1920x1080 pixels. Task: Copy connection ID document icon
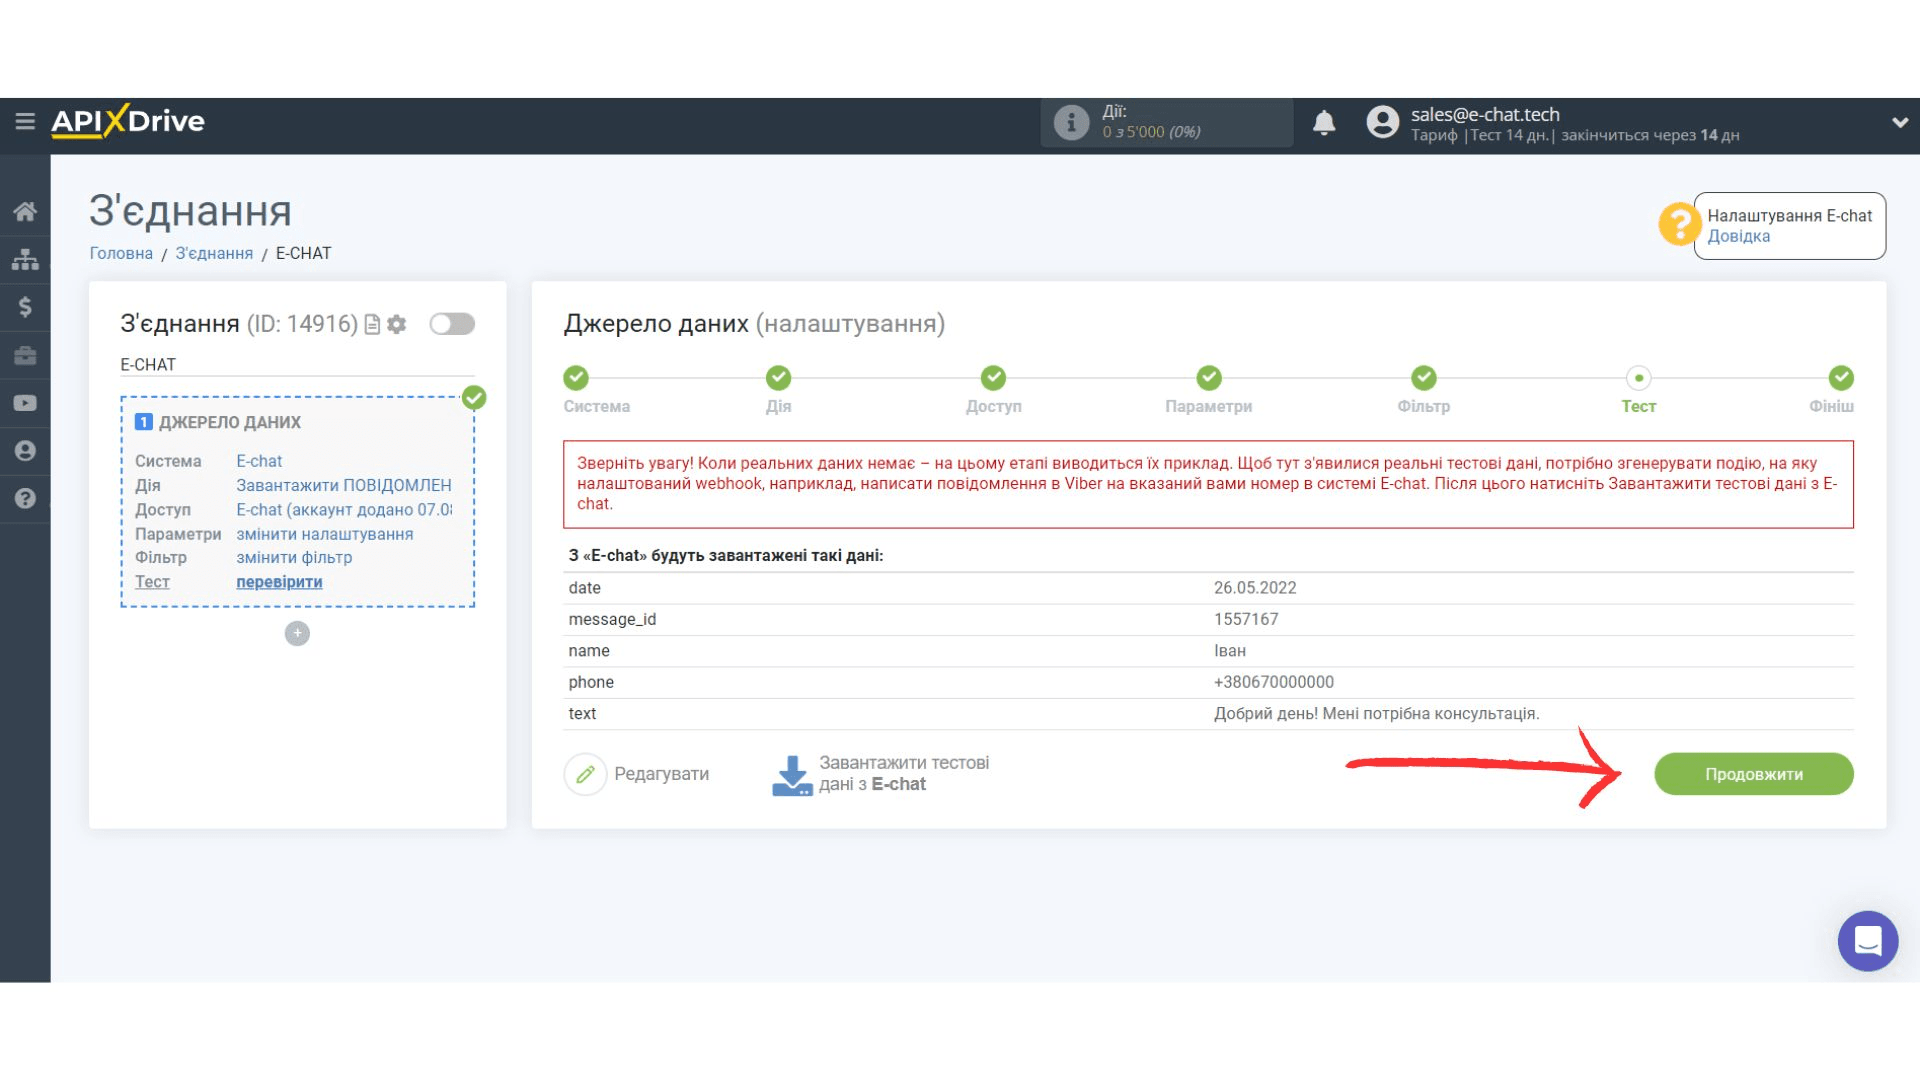pos(372,324)
